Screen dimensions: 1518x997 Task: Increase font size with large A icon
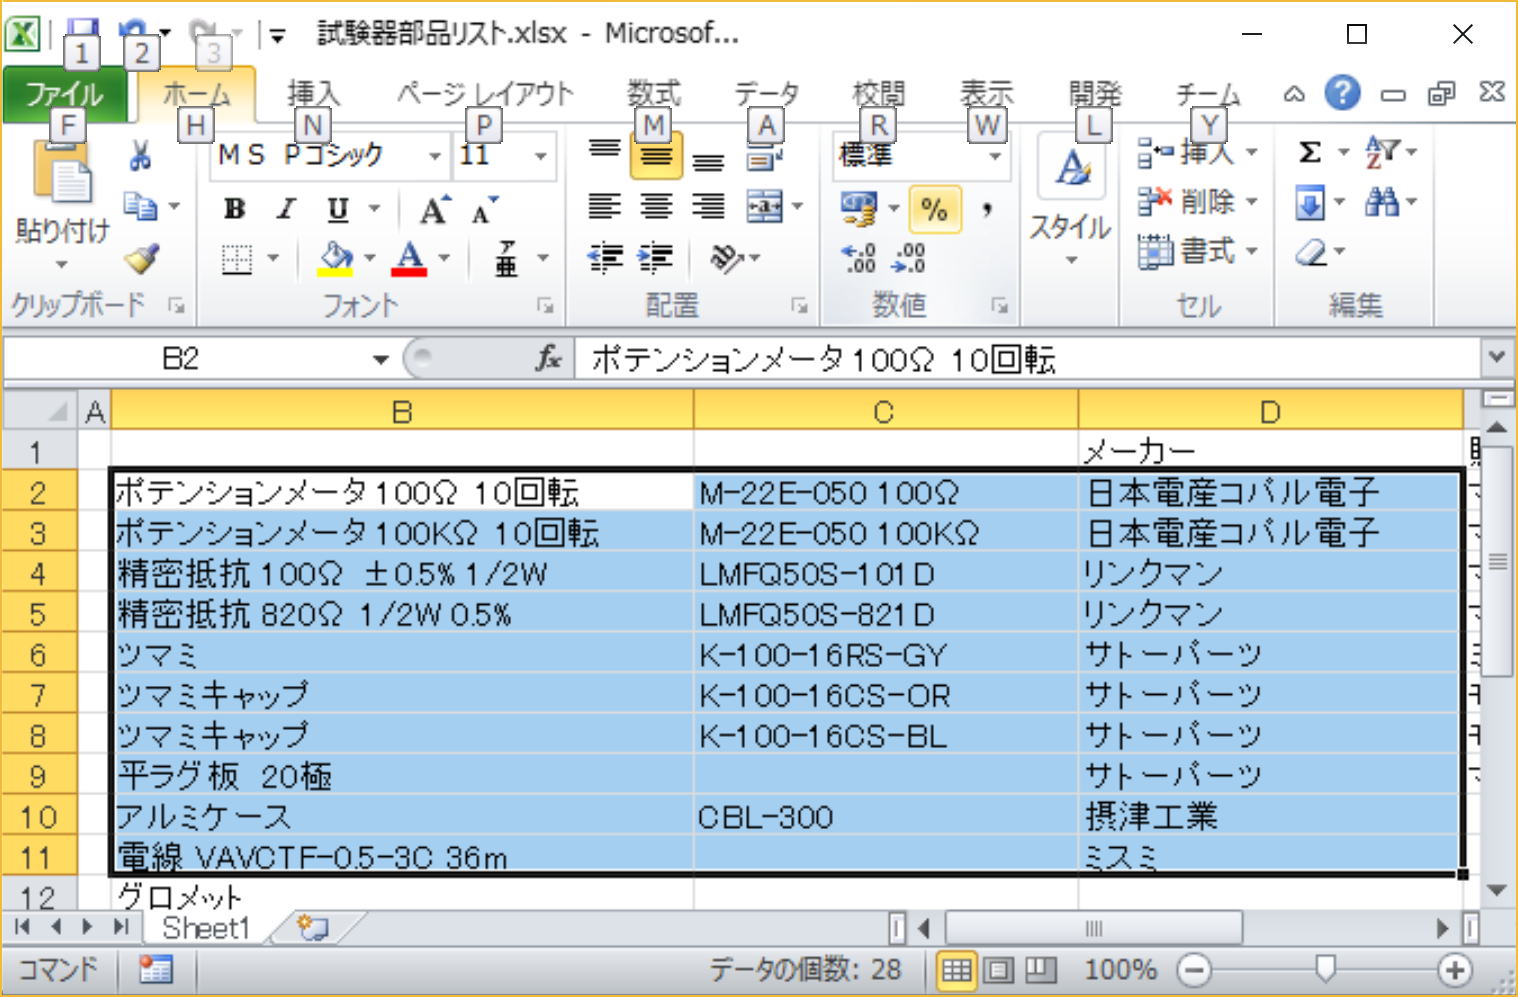[434, 209]
